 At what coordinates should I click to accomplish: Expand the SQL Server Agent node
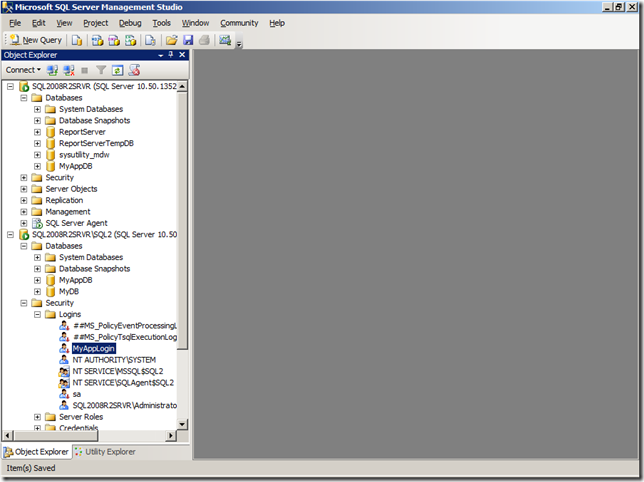pos(24,223)
